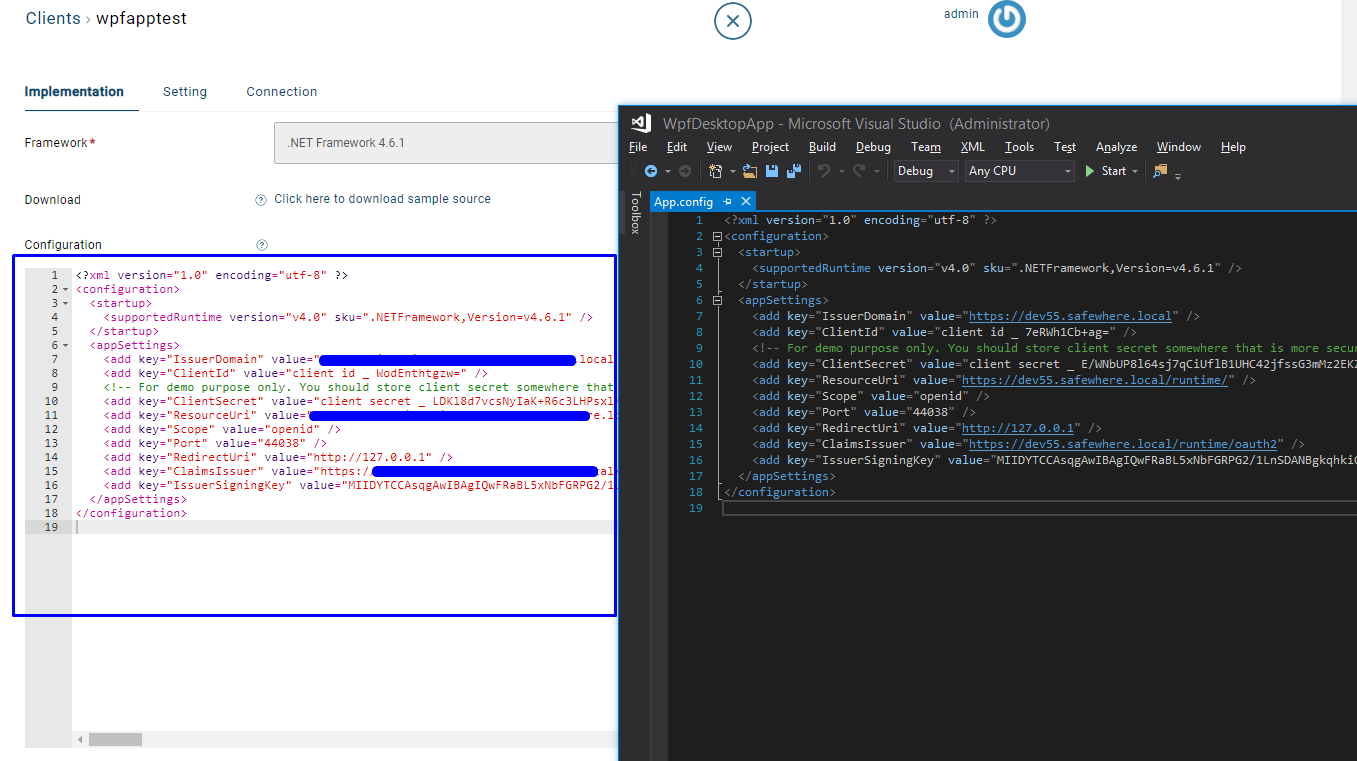Image resolution: width=1357 pixels, height=761 pixels.
Task: Click the Undo arrow icon
Action: 824,171
